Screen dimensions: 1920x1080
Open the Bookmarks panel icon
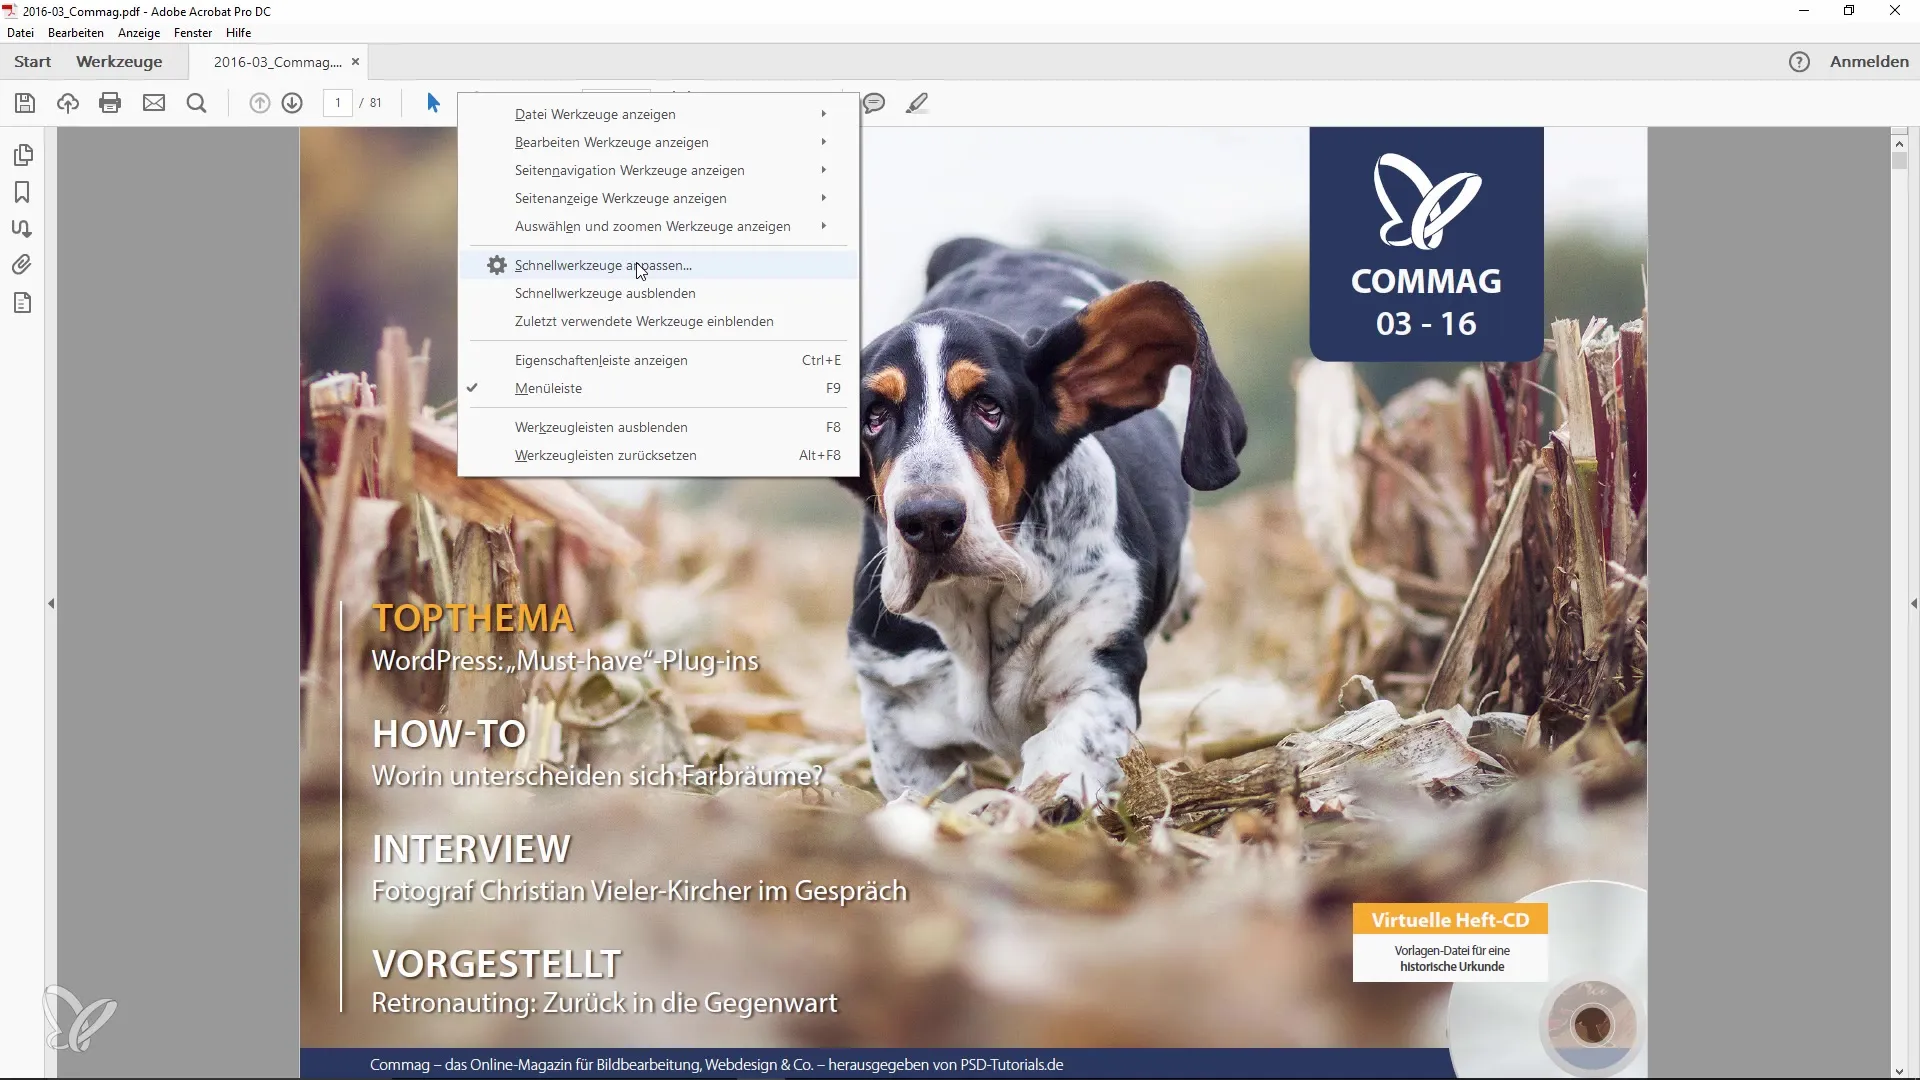(x=22, y=192)
